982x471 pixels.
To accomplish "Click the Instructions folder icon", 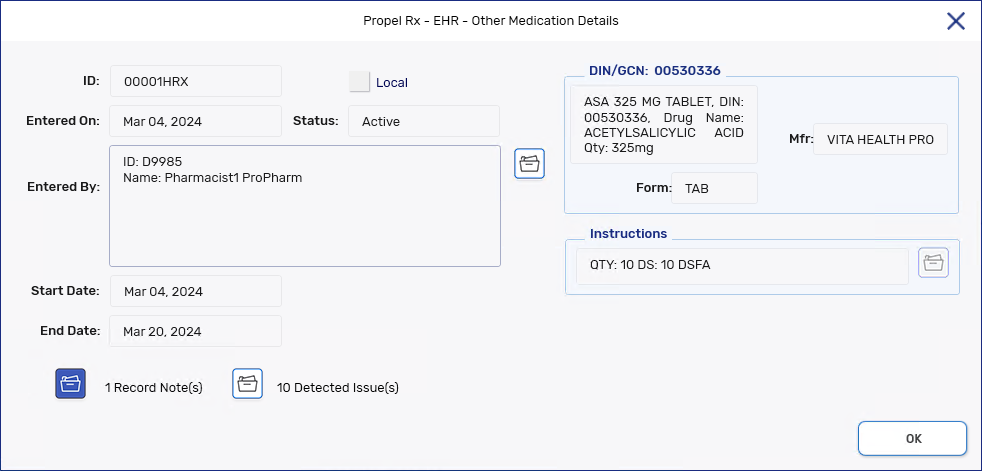I will click(x=933, y=263).
